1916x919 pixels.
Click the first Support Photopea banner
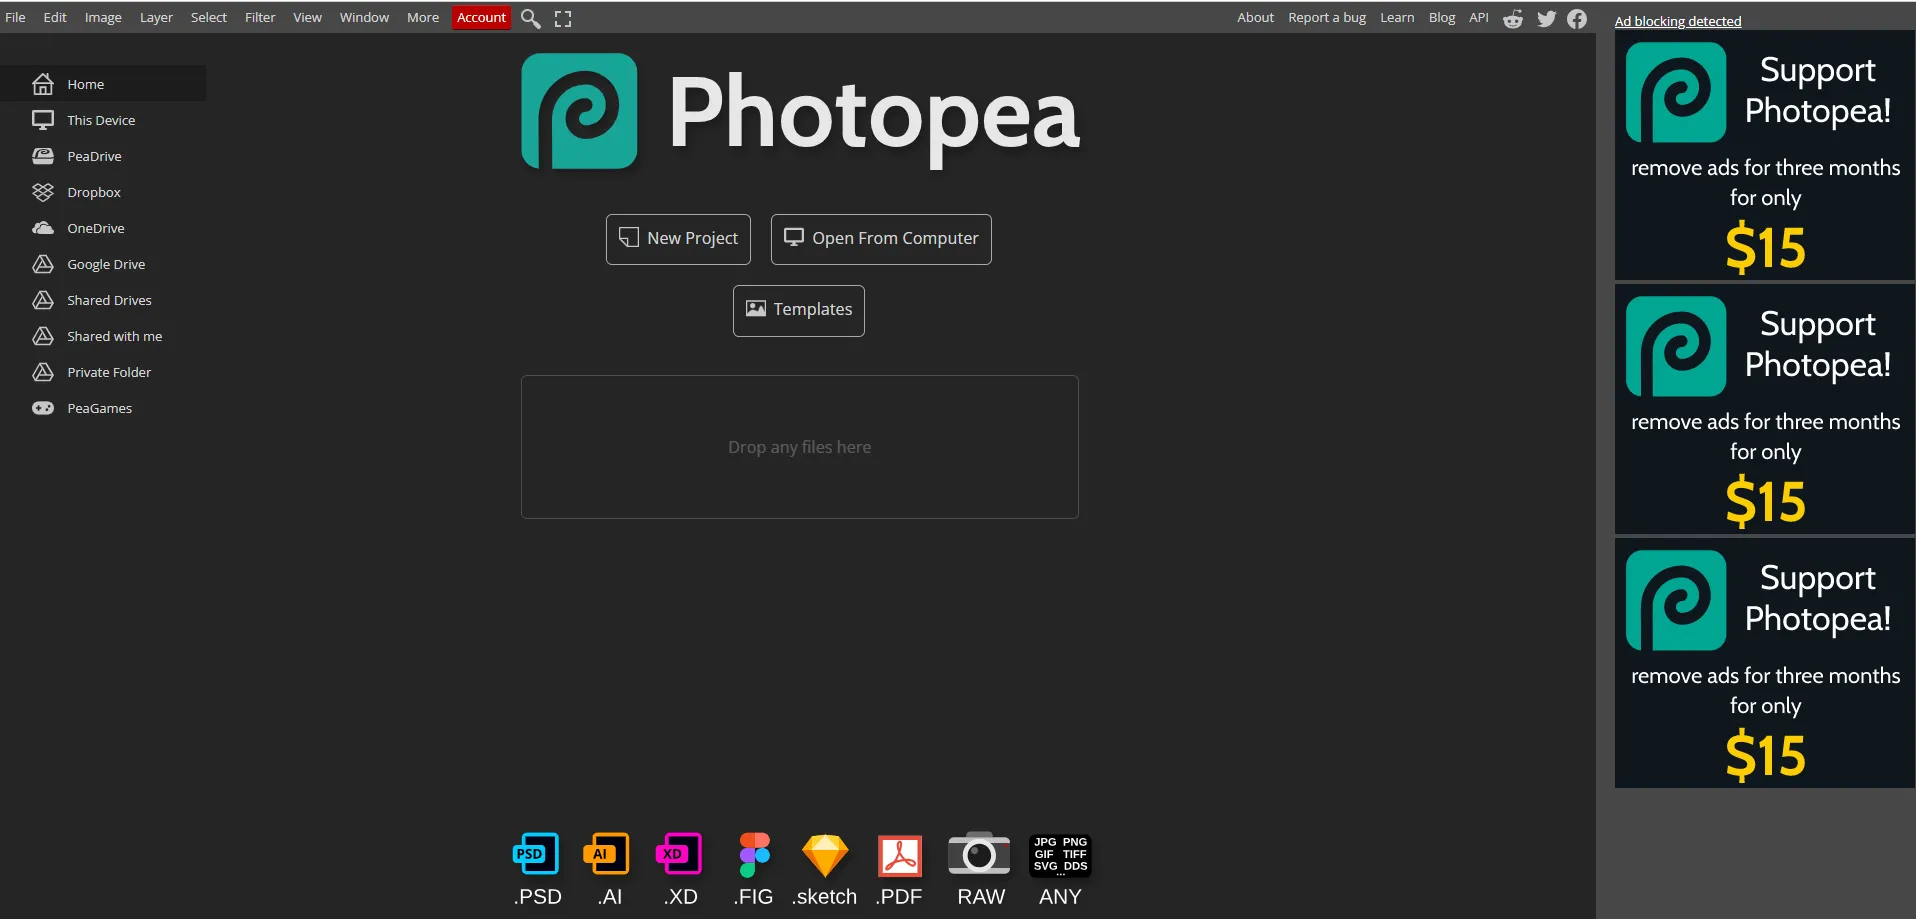[x=1765, y=155]
